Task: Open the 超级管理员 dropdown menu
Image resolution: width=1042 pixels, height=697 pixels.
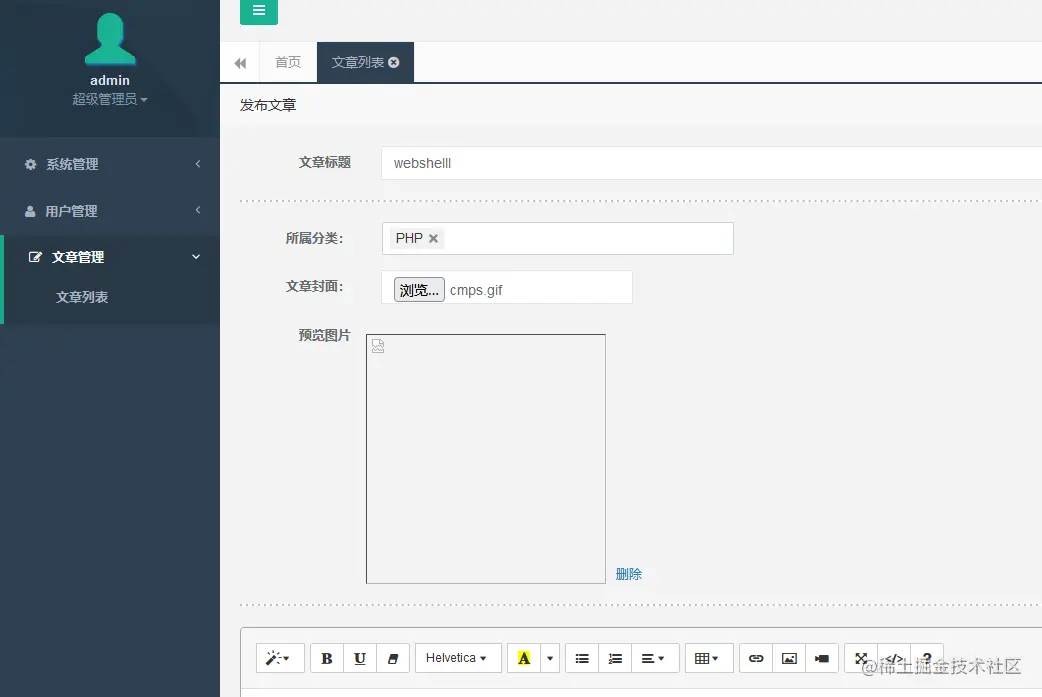Action: (110, 99)
